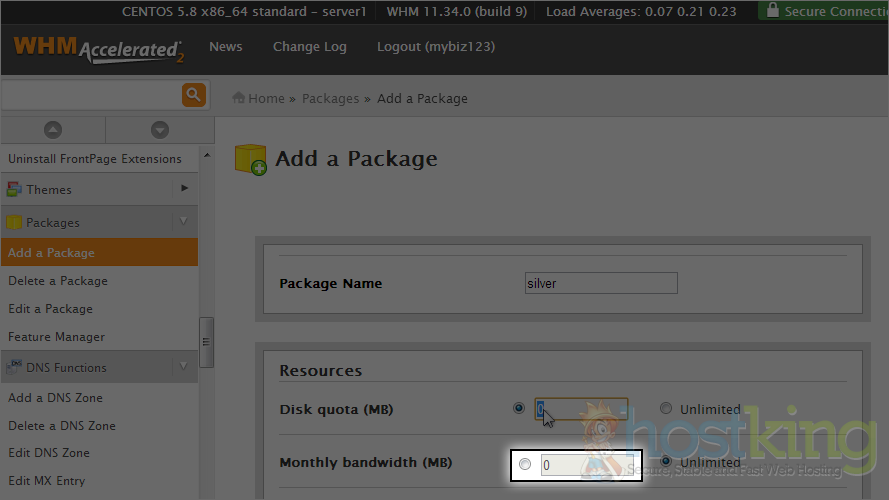The image size is (889, 500).
Task: Click the sidebar scroll-down arrow icon
Action: [x=159, y=130]
